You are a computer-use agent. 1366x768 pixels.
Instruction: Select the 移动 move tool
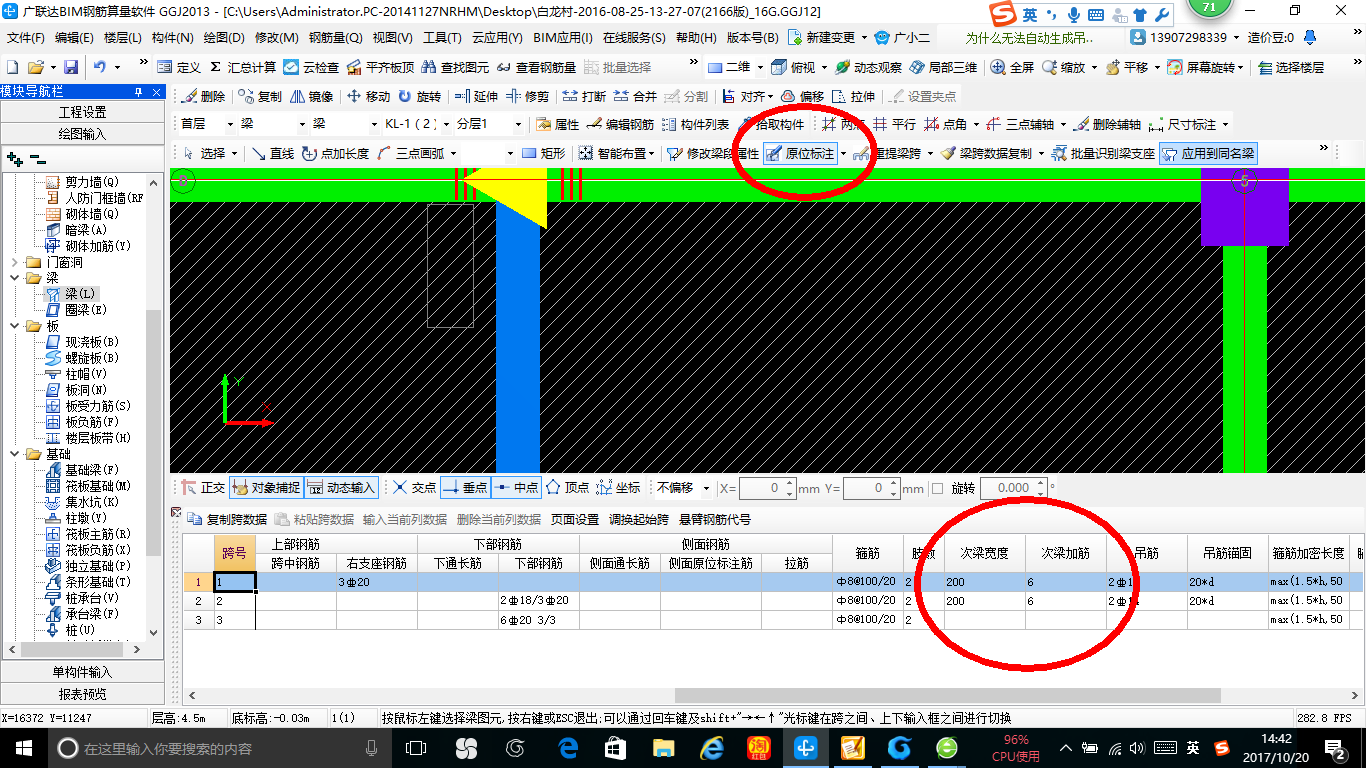[x=368, y=96]
